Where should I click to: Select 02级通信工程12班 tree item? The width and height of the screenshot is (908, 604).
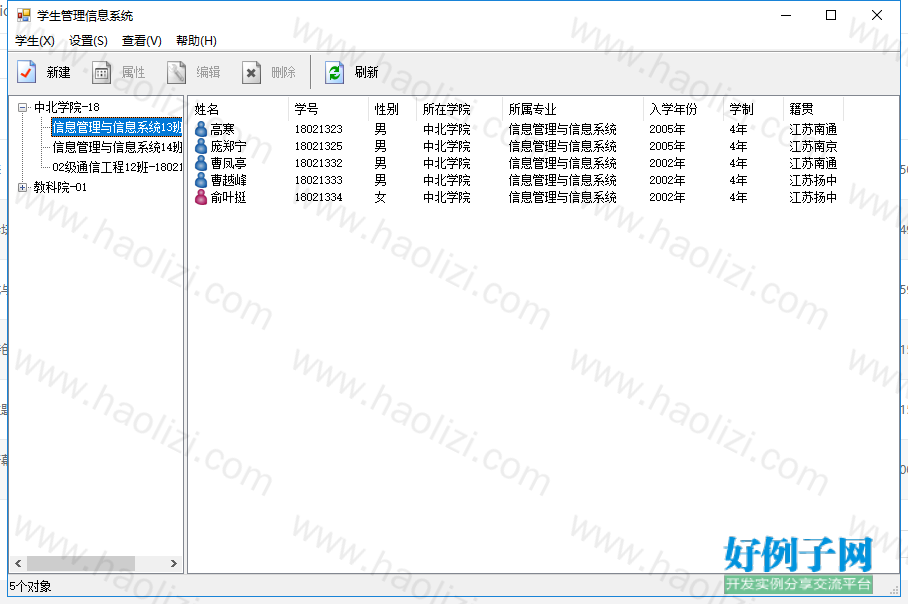(117, 167)
